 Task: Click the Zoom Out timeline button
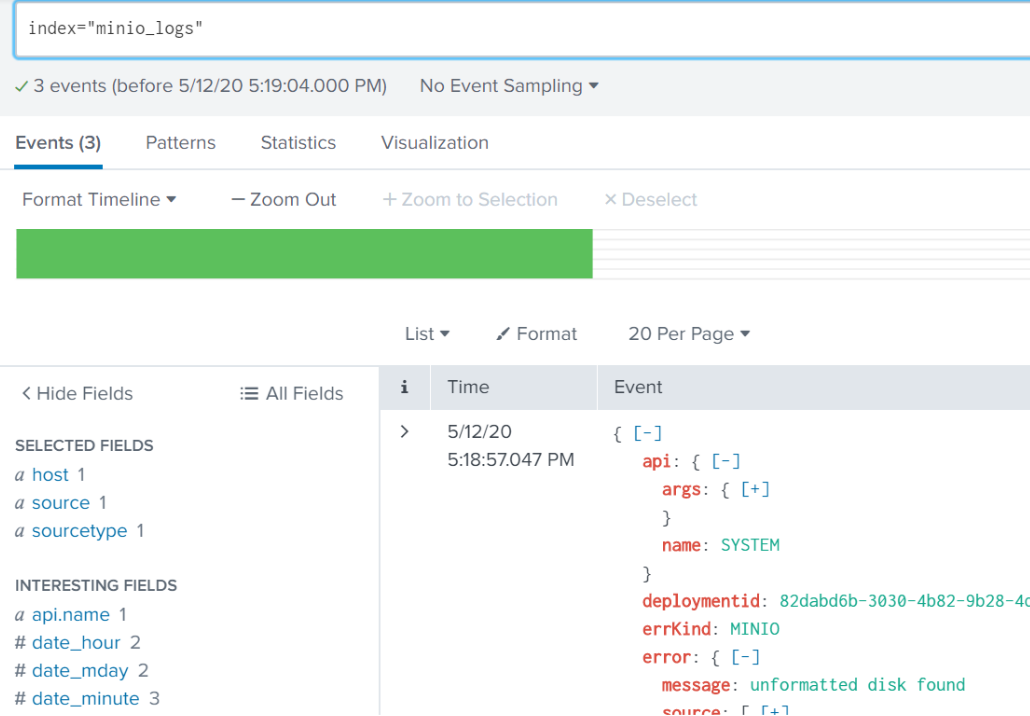point(284,200)
